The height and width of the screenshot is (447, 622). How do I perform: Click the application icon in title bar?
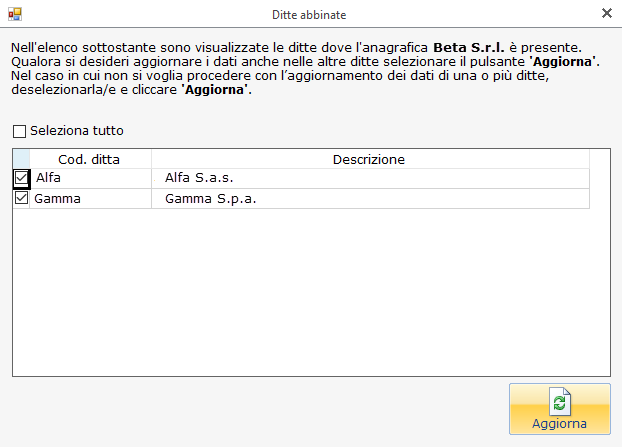(x=15, y=14)
